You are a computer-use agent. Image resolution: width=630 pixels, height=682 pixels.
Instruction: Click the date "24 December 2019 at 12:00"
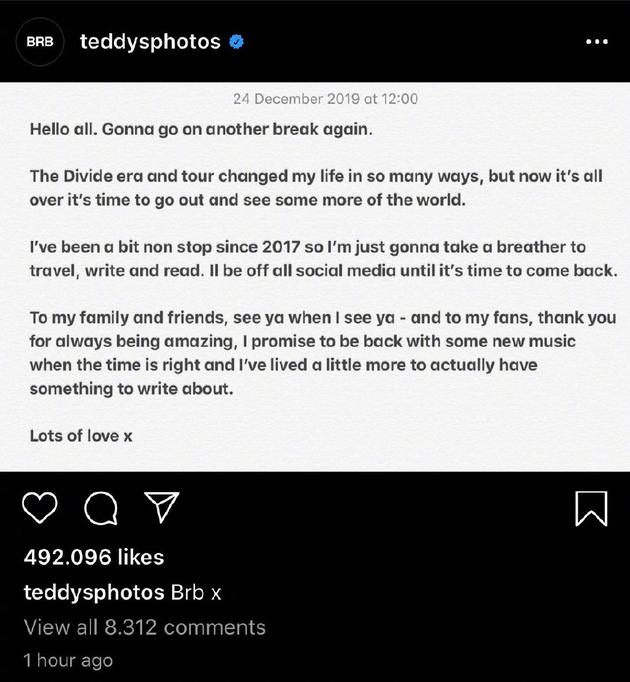(x=325, y=99)
